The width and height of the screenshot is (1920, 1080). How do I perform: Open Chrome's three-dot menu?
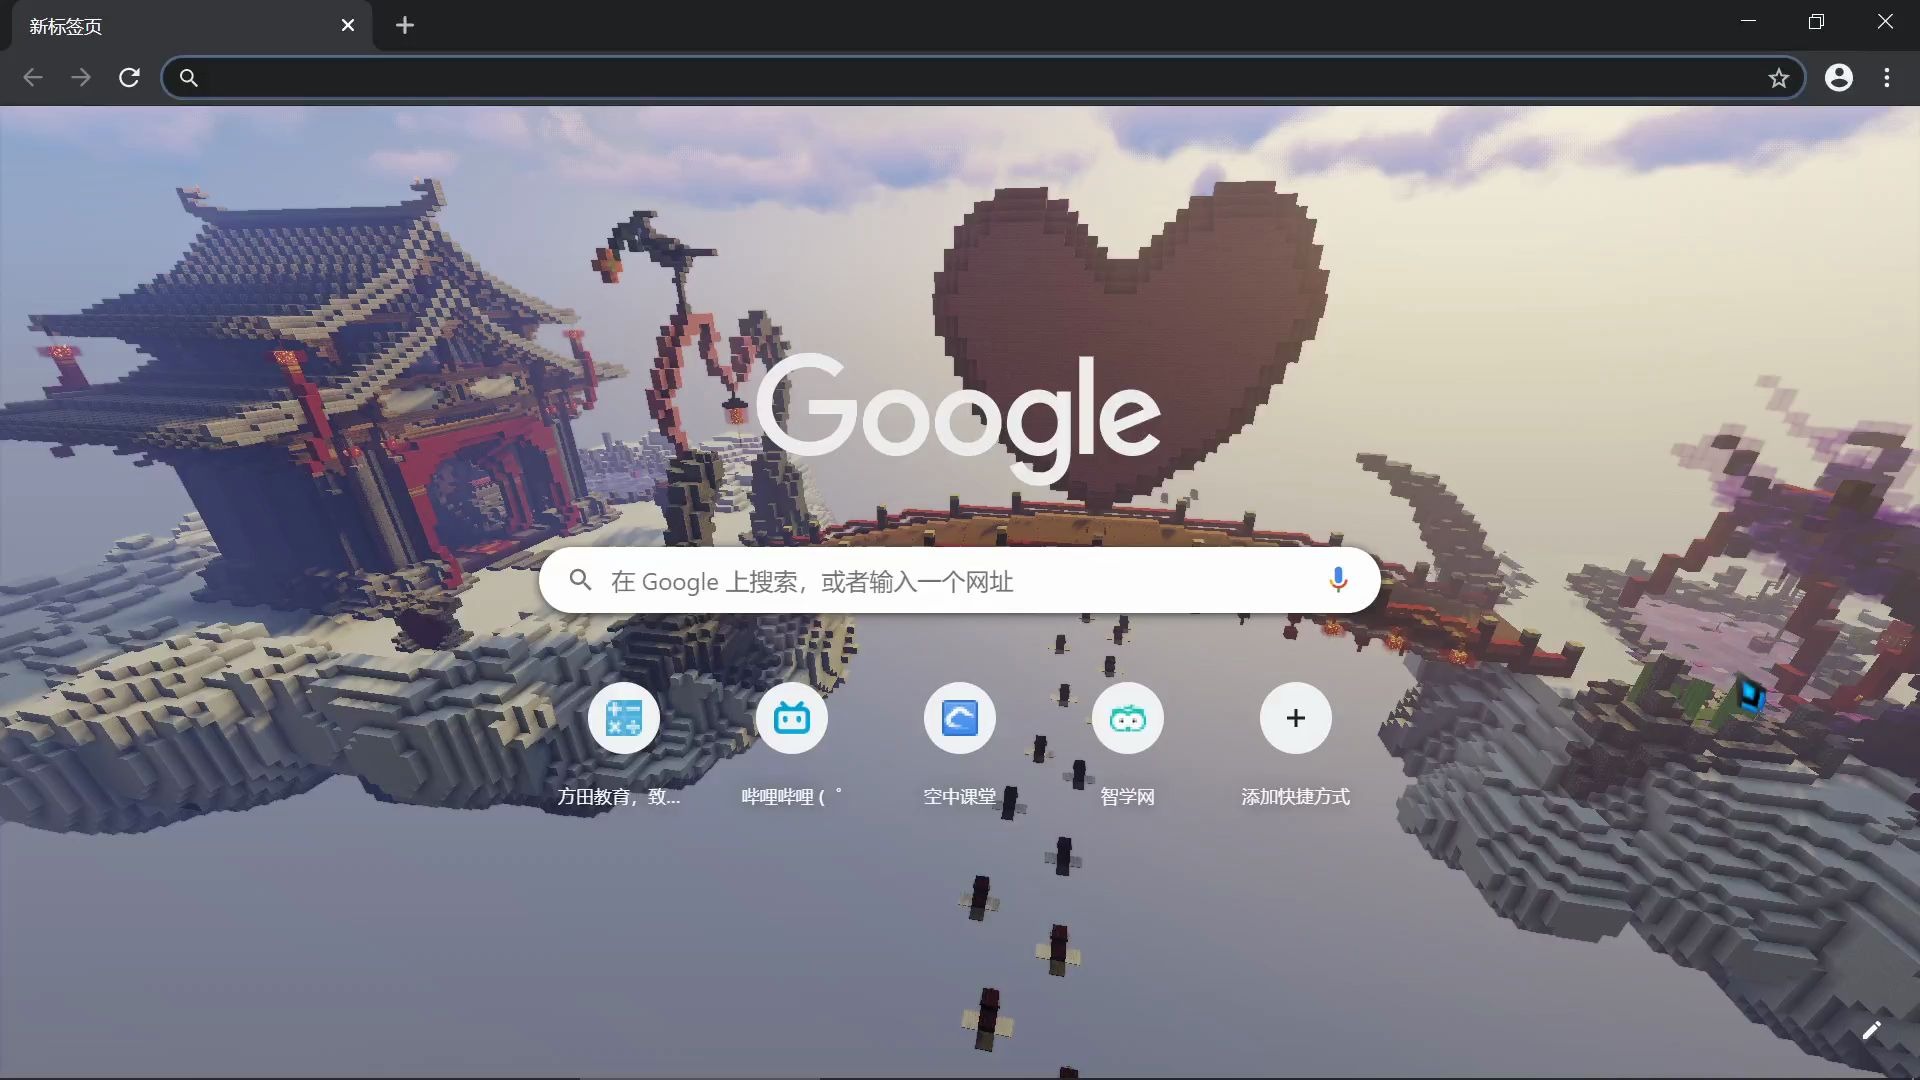[1886, 78]
